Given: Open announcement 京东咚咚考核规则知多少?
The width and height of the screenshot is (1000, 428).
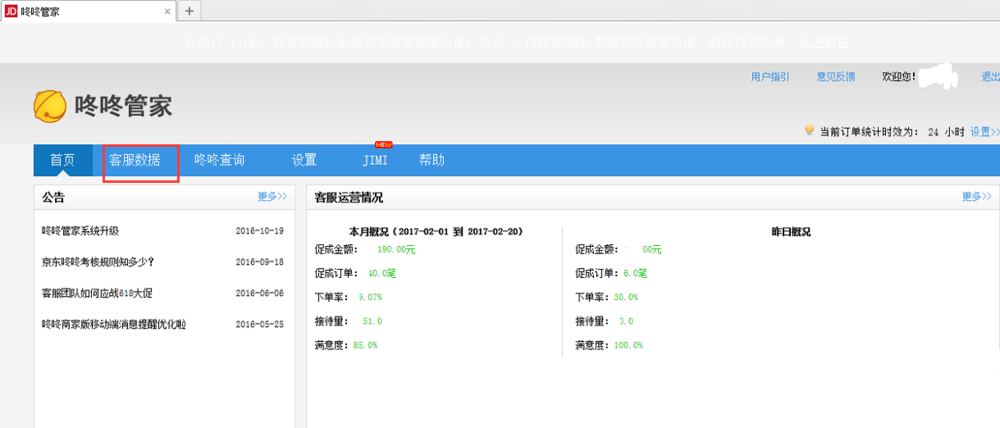Looking at the screenshot, I should point(98,262).
